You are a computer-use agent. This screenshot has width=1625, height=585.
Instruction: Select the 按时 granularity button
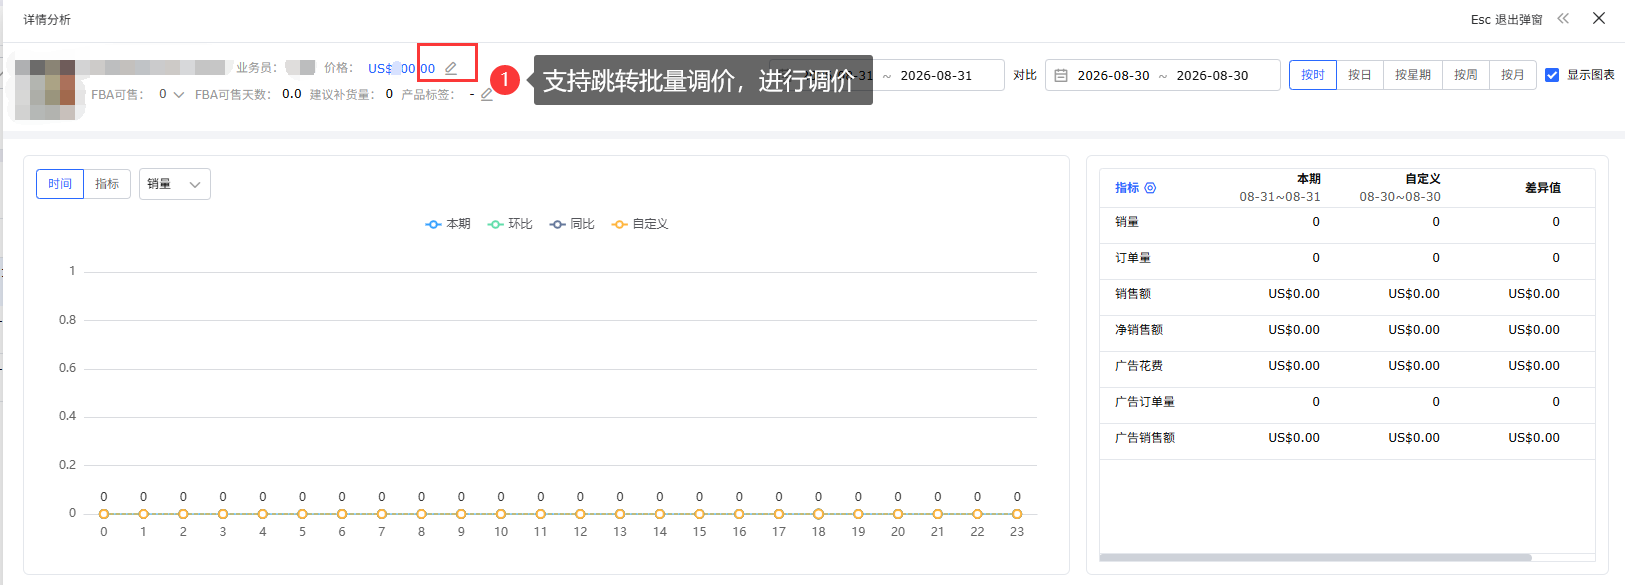(1313, 75)
